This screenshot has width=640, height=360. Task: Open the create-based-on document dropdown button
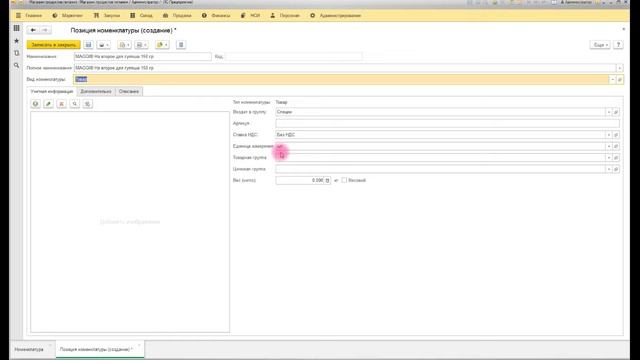coord(124,44)
